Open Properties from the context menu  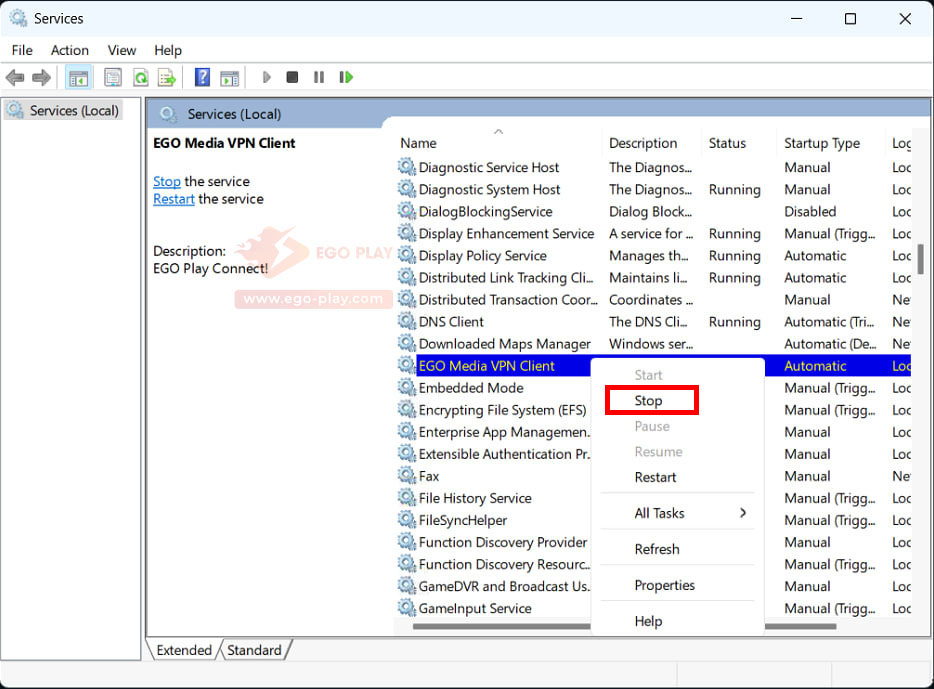tap(665, 585)
